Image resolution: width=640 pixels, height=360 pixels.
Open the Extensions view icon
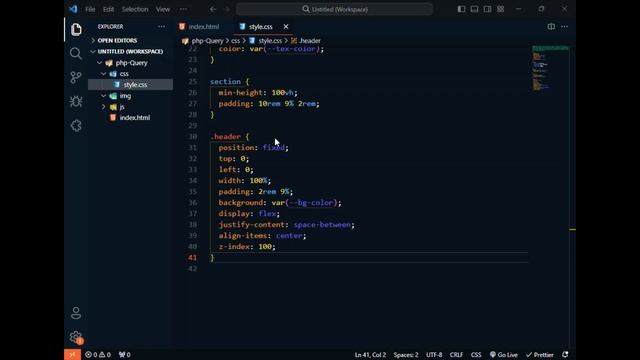pyautogui.click(x=76, y=125)
